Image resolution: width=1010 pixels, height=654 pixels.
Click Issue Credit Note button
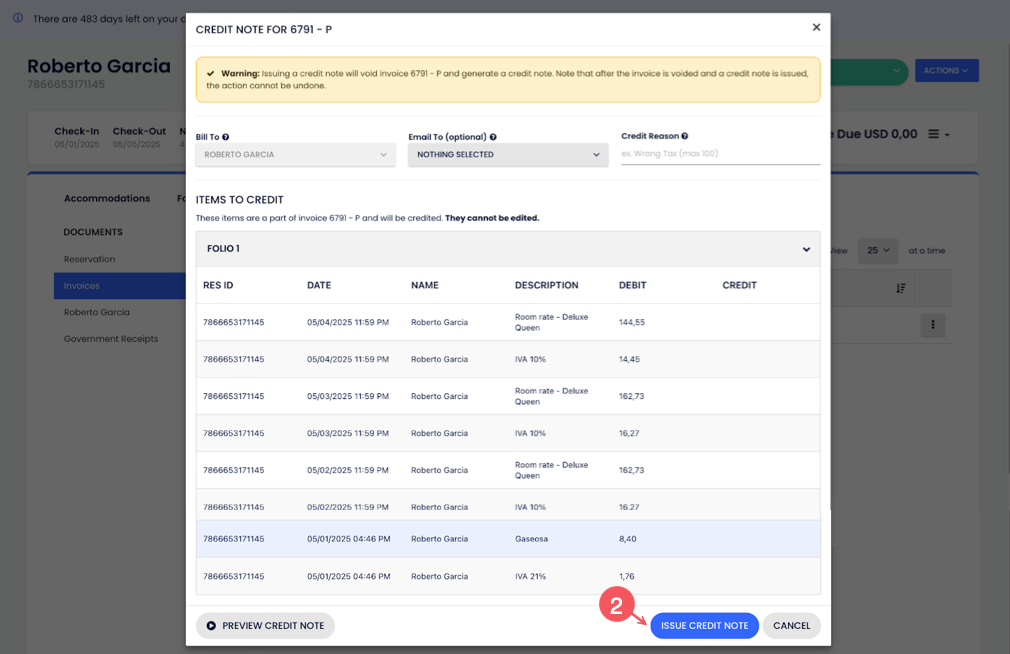pyautogui.click(x=704, y=626)
